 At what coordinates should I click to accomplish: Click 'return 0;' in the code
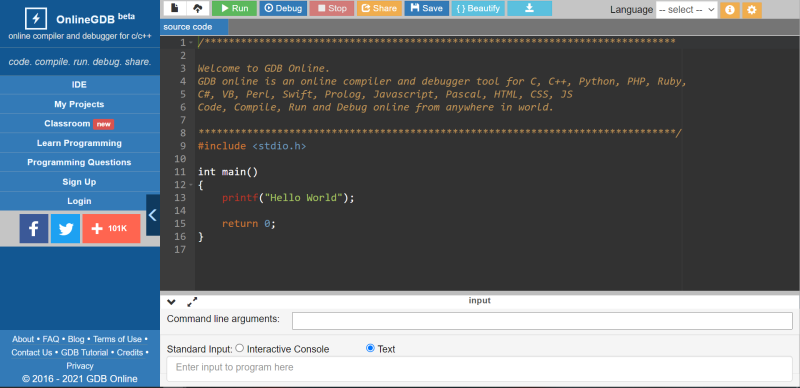coord(249,224)
